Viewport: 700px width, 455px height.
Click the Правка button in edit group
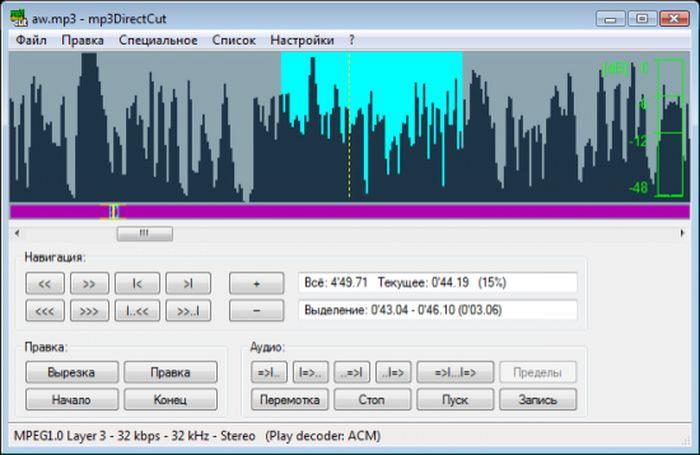pyautogui.click(x=171, y=372)
